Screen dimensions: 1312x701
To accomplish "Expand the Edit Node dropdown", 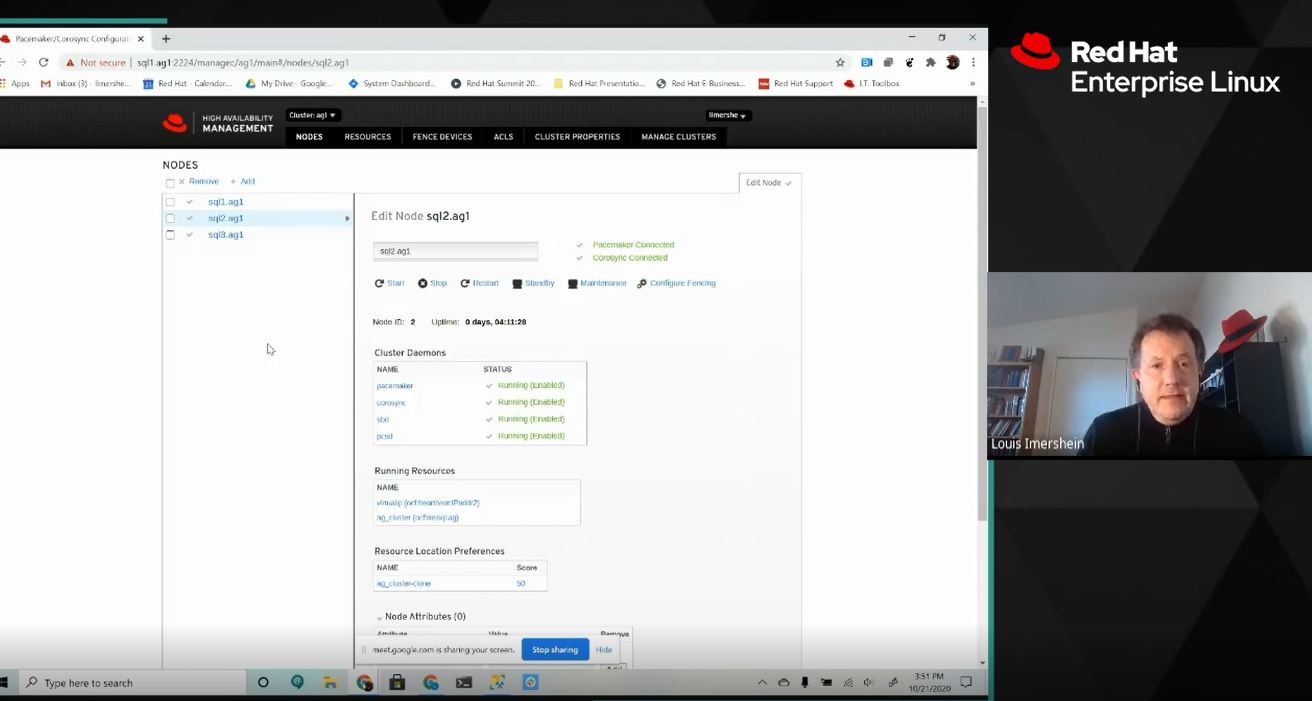I will click(769, 183).
